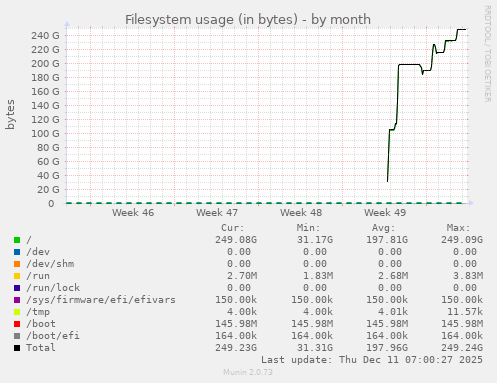The height and width of the screenshot is (383, 497).
Task: Click the 'Last update' timestamp line
Action: click(372, 360)
